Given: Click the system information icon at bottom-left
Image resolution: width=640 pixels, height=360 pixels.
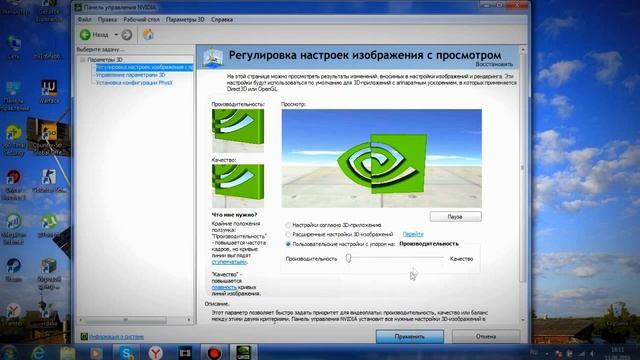Looking at the screenshot, I should pyautogui.click(x=84, y=336).
